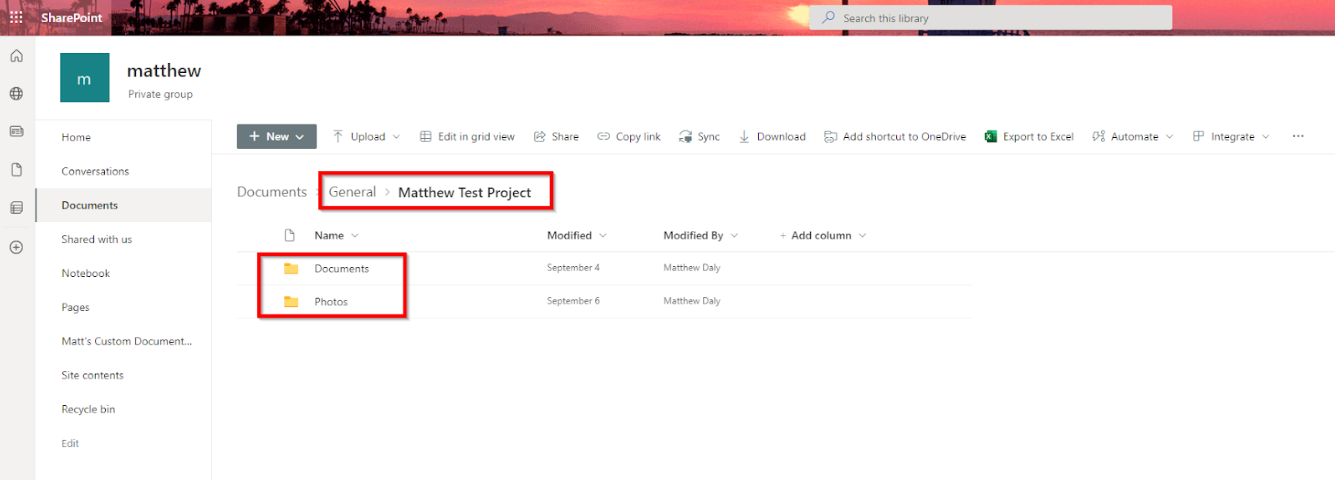Viewport: 1335px width, 480px height.
Task: Click Matthew Daly in Photos row
Action: pyautogui.click(x=692, y=301)
